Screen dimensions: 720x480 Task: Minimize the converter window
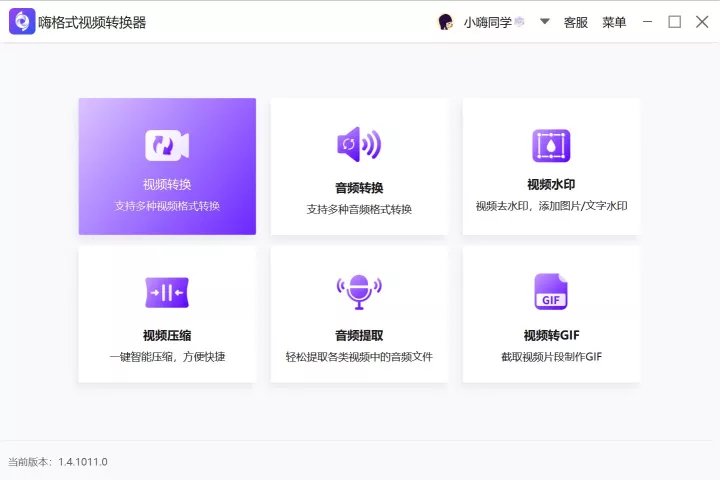(647, 22)
